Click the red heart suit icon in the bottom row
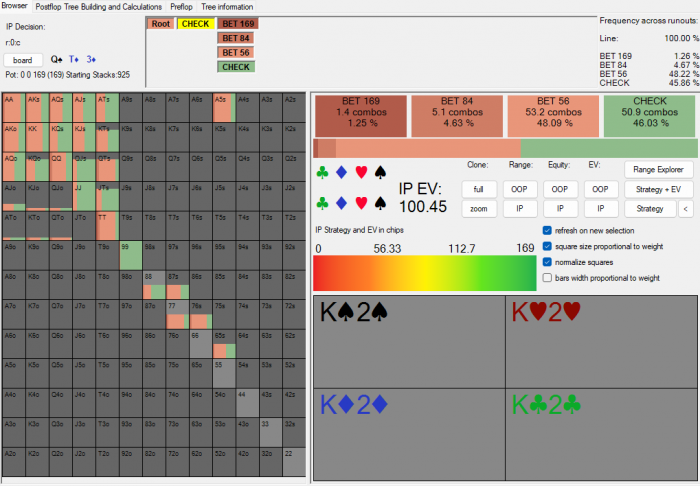This screenshot has width=700, height=486. (x=361, y=204)
